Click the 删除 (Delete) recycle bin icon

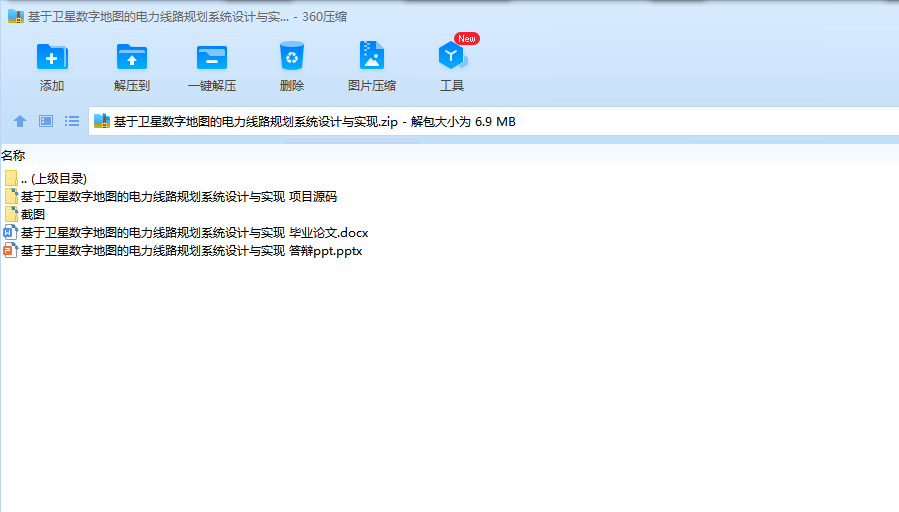(292, 56)
